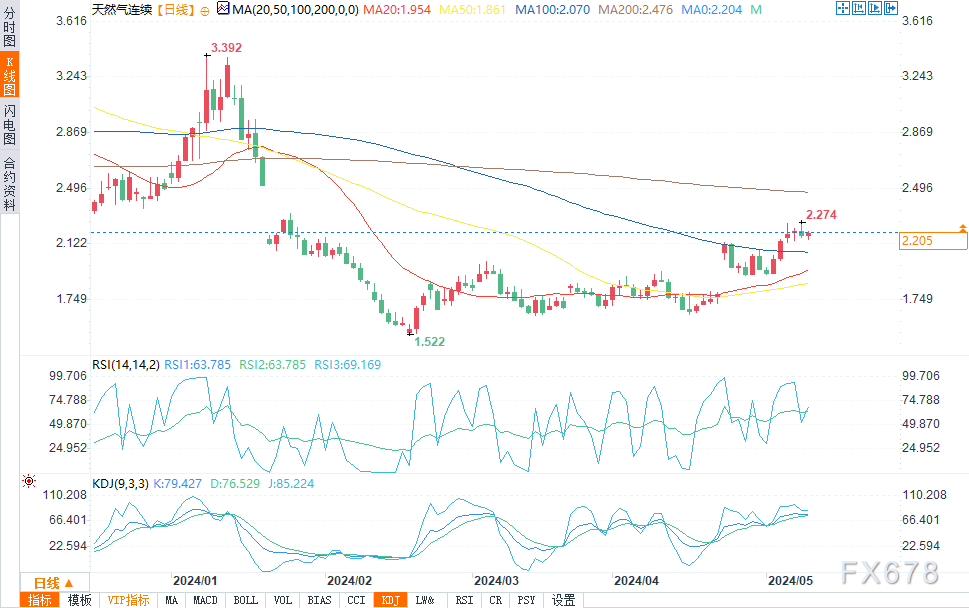Click the MA(20,50,100,200,0,0) parameters label

point(295,10)
